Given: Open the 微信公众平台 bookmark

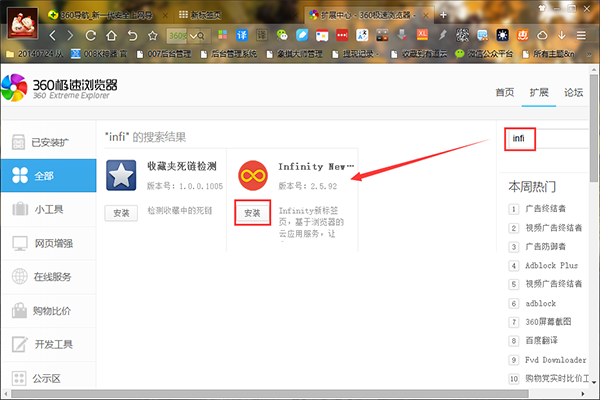Looking at the screenshot, I should [x=484, y=54].
